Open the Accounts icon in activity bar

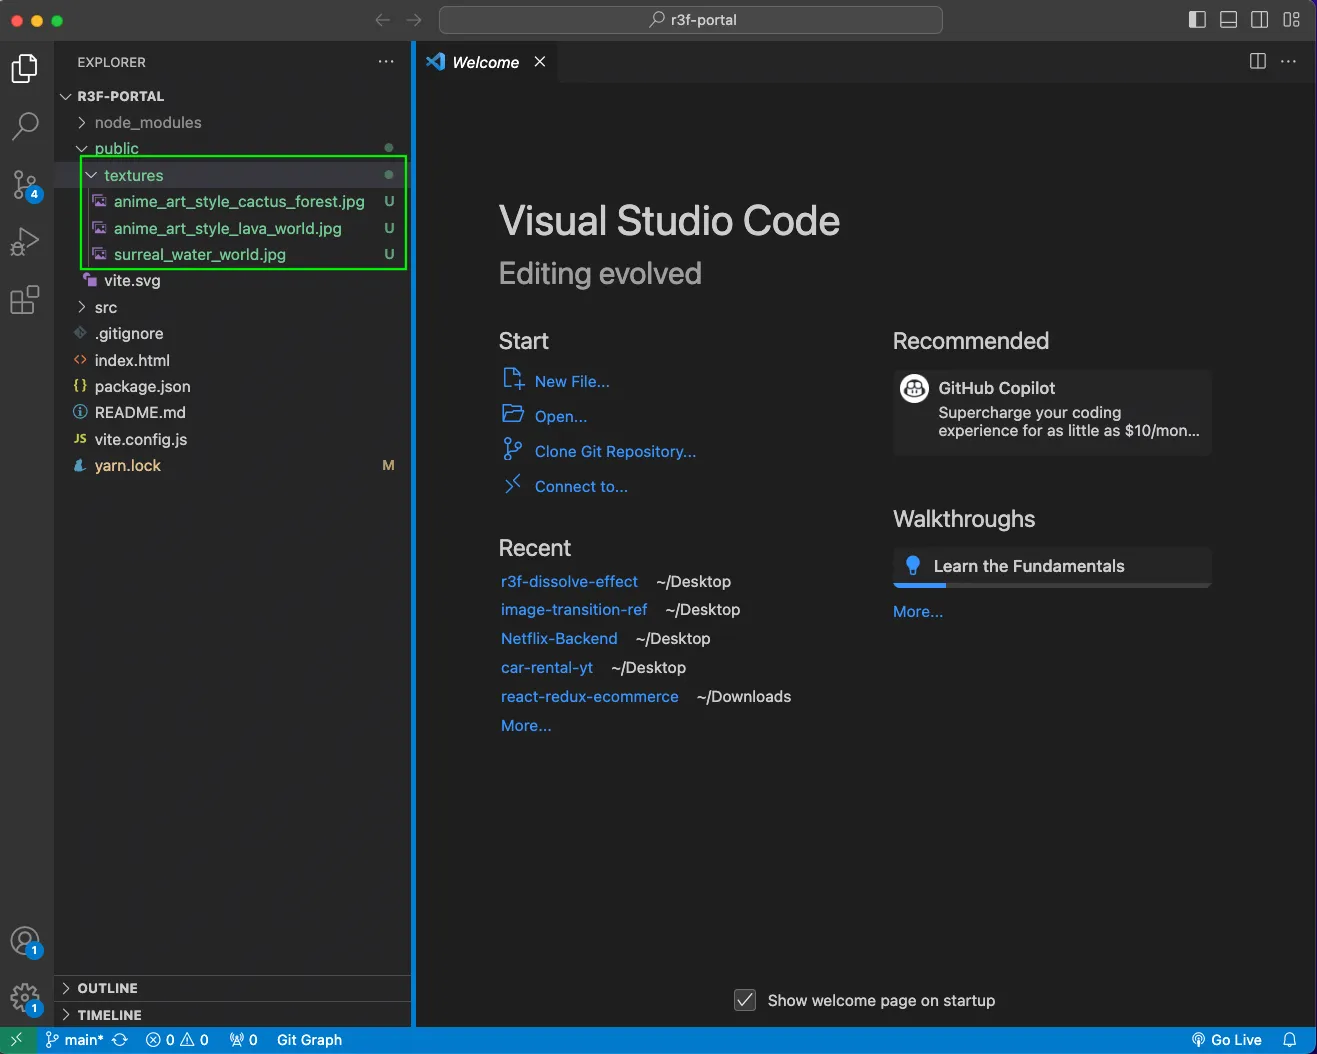coord(25,941)
